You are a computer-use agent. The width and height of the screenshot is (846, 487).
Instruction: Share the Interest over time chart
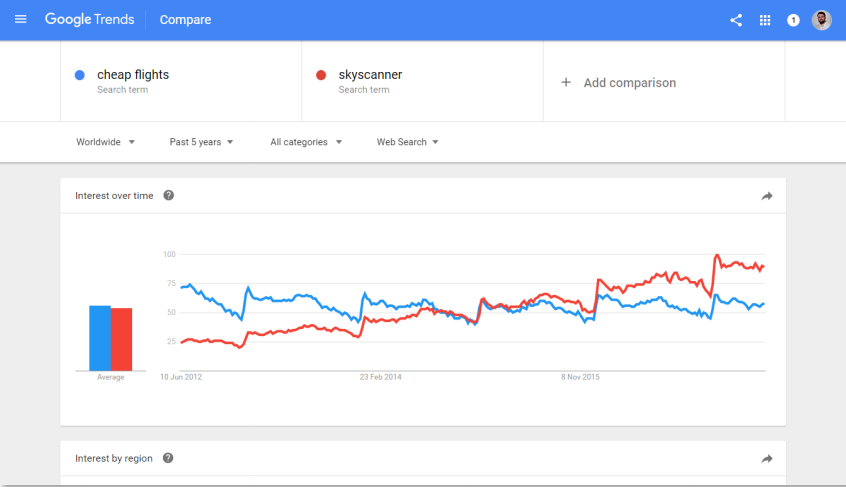[767, 196]
